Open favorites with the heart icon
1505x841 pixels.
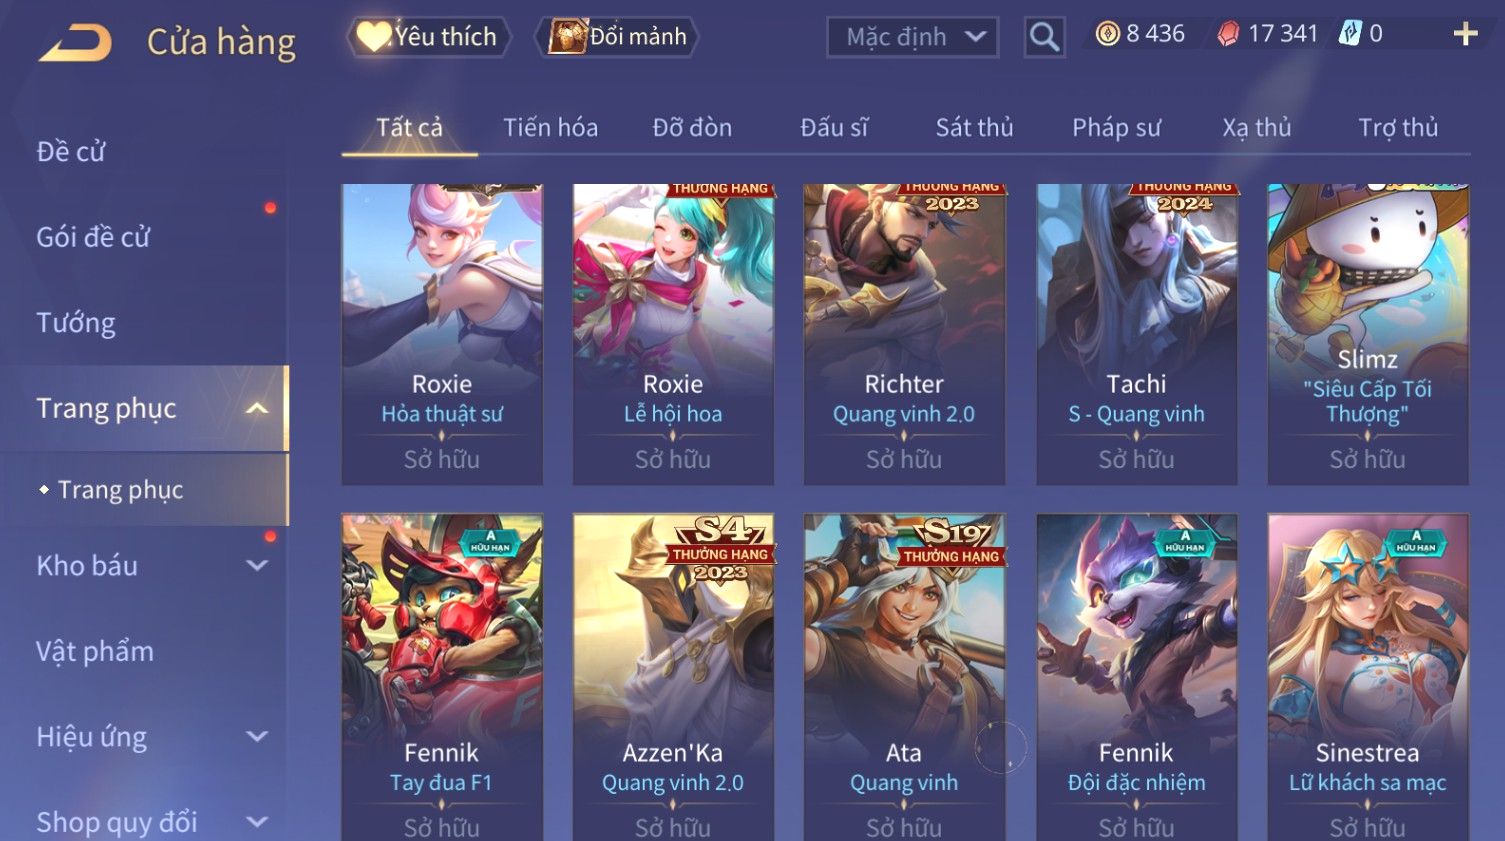(373, 37)
